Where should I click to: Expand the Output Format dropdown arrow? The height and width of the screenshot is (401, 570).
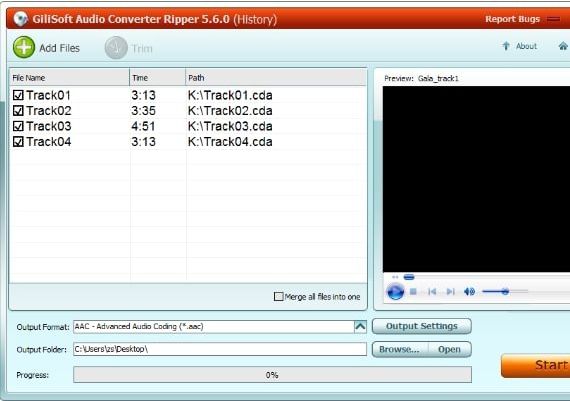360,326
